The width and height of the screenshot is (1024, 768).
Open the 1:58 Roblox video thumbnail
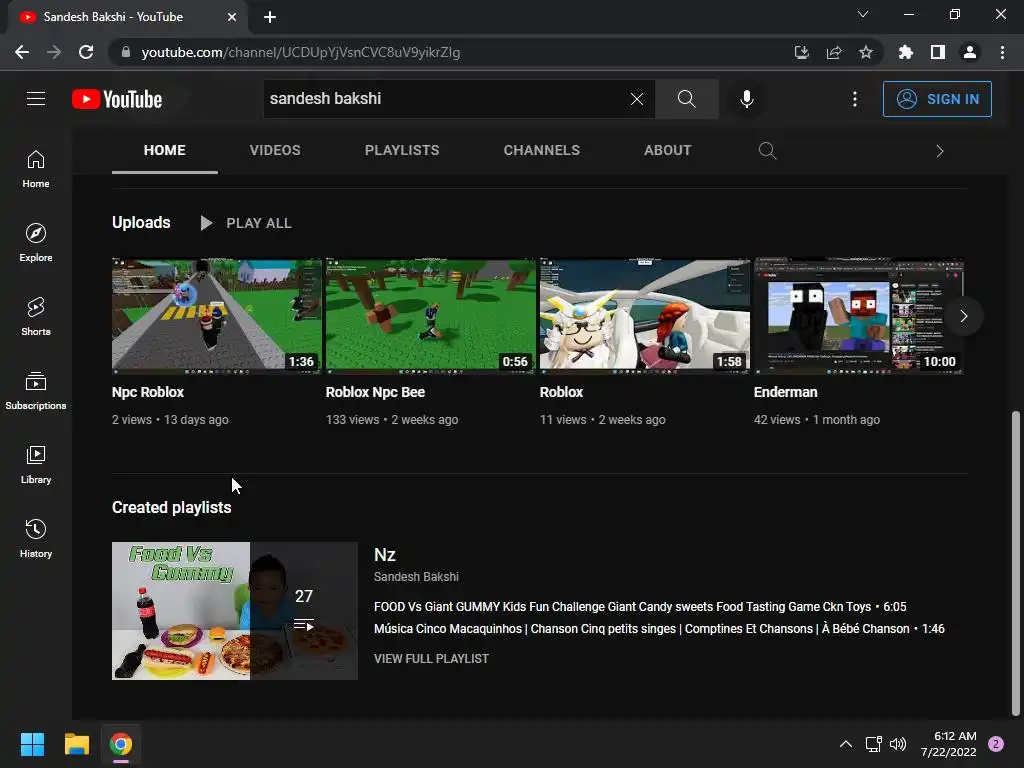(645, 316)
